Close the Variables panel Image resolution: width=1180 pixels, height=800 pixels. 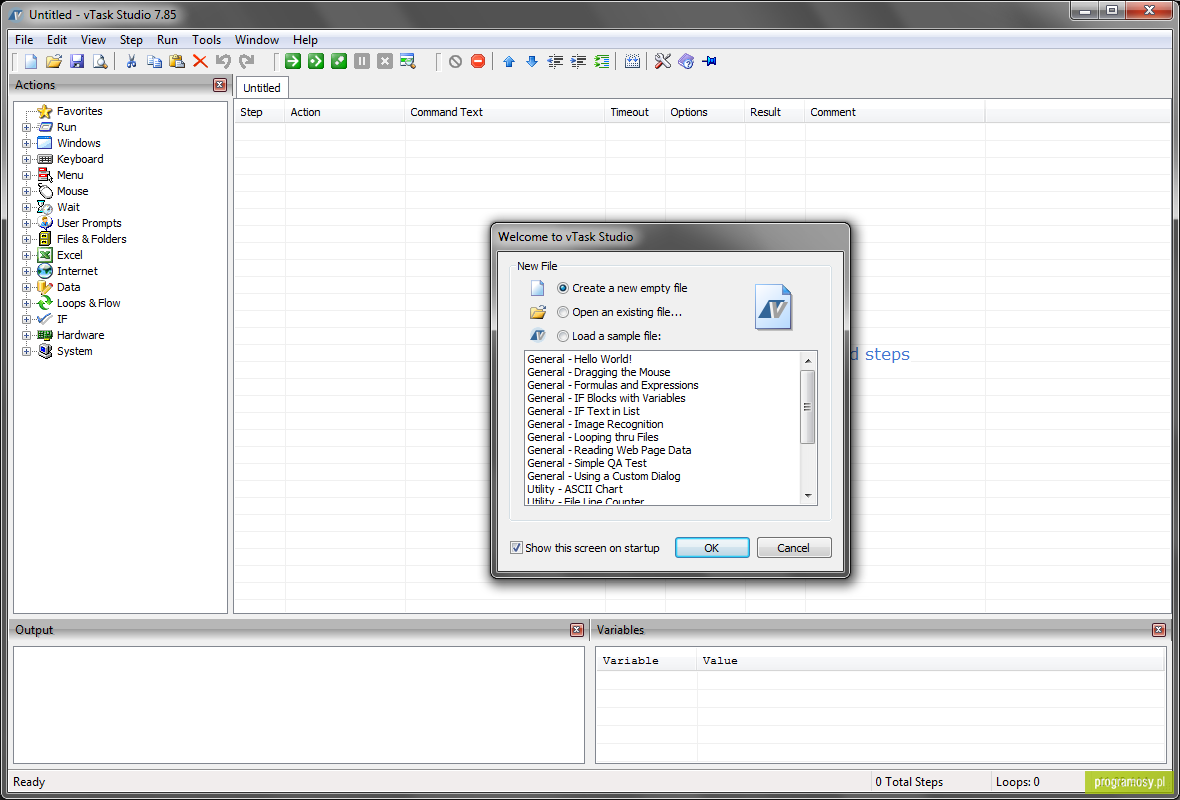tap(1159, 630)
